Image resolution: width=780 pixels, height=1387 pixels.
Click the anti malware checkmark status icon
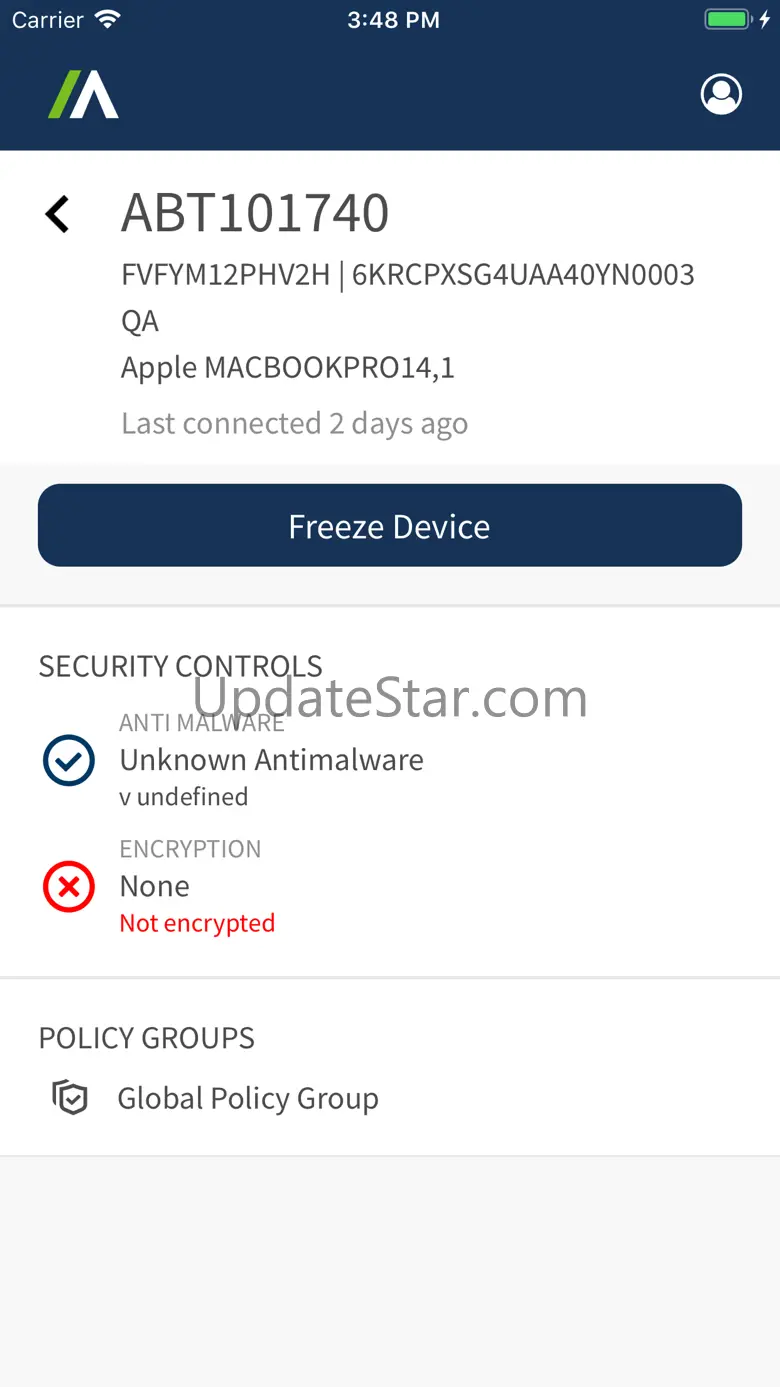click(x=69, y=760)
